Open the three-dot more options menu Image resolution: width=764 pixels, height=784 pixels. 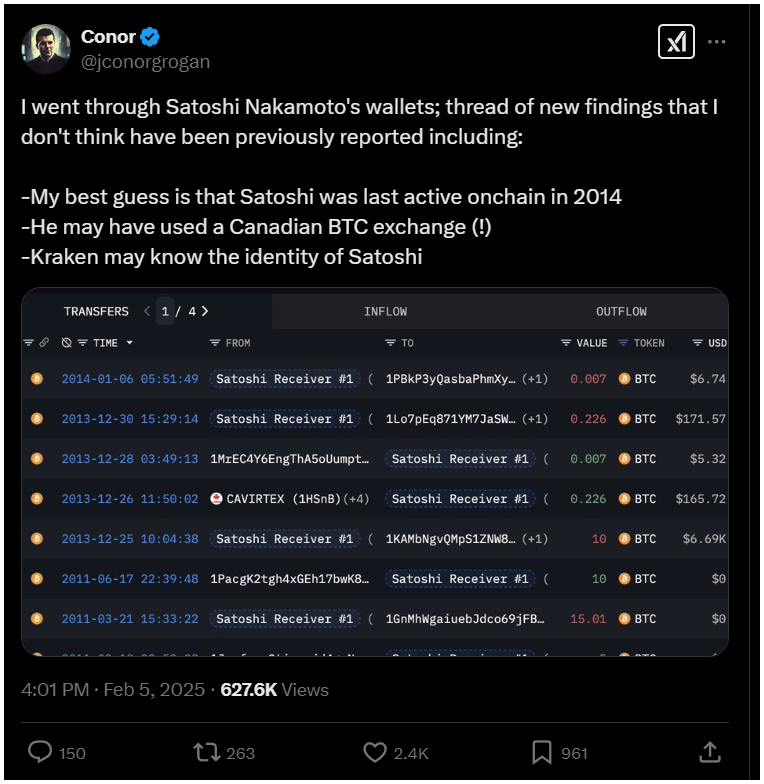click(x=716, y=42)
